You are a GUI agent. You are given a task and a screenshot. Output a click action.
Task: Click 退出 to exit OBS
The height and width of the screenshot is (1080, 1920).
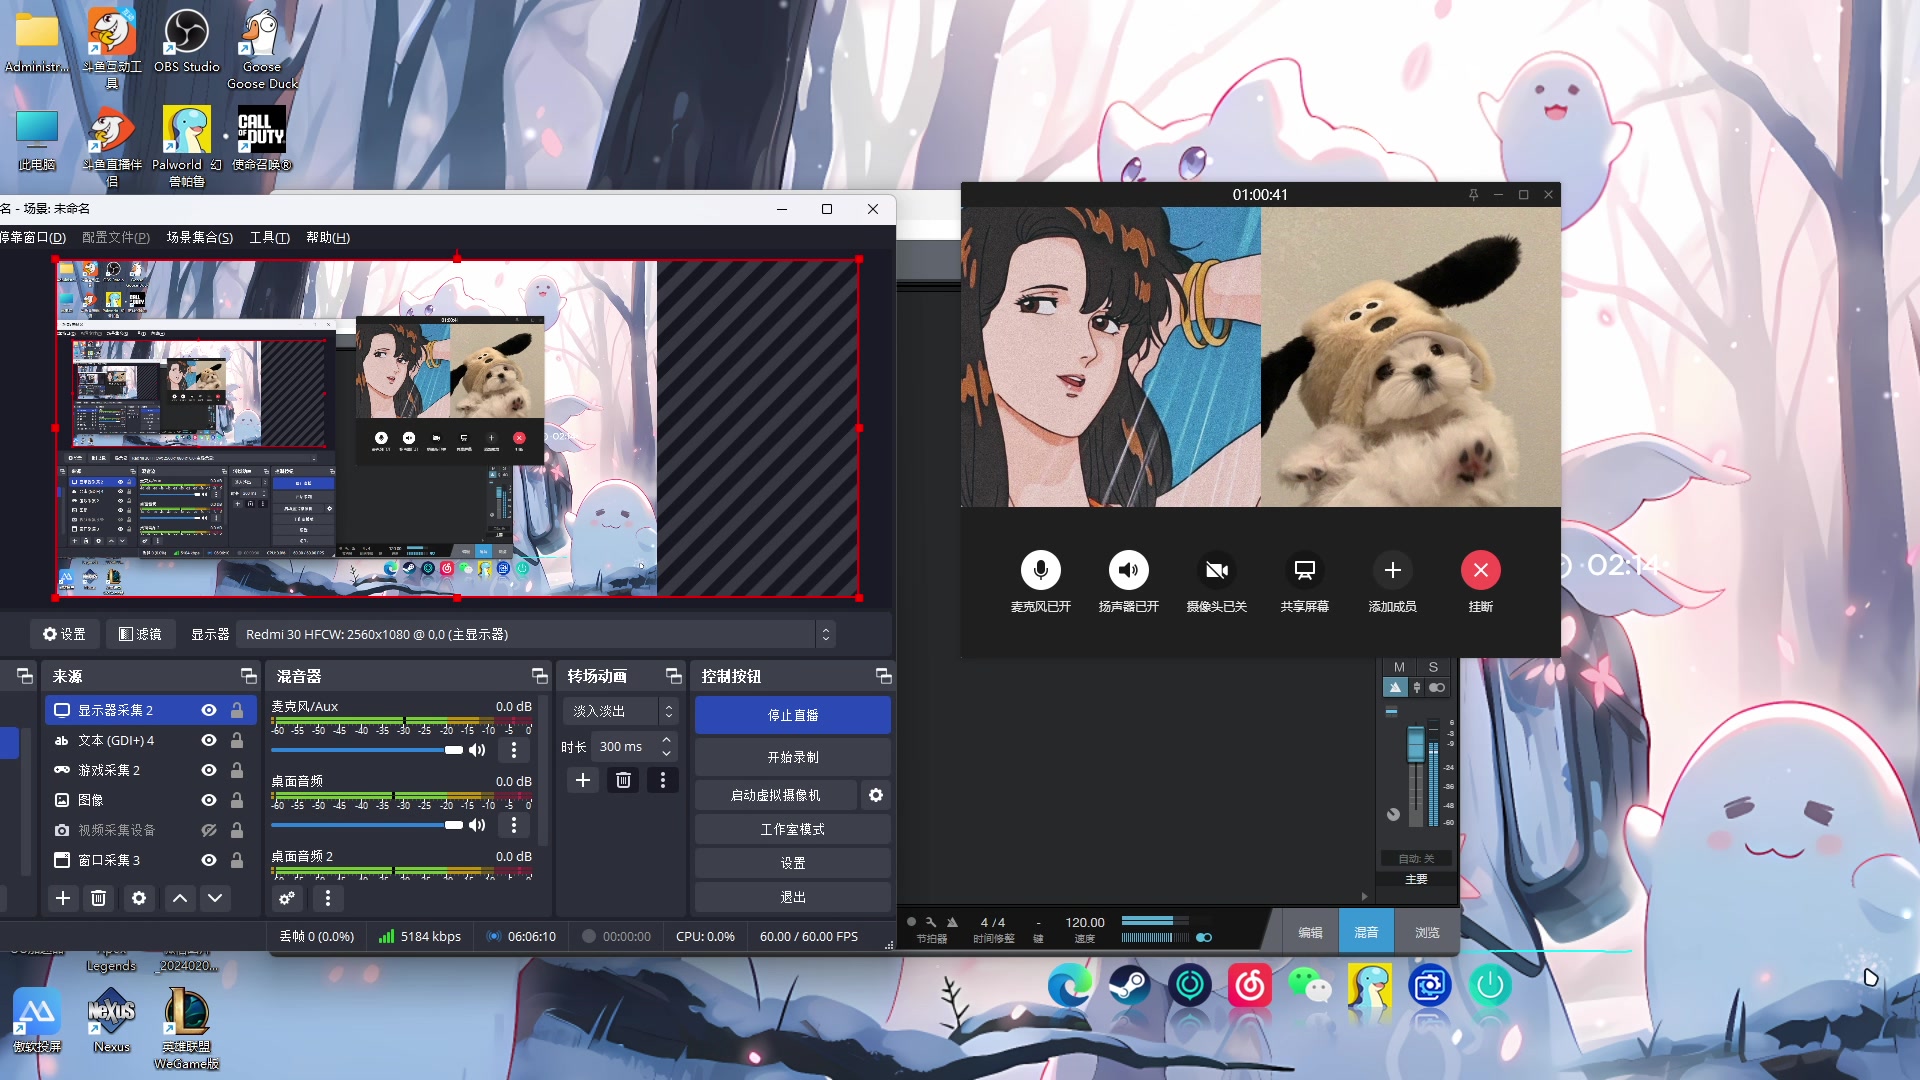pyautogui.click(x=793, y=897)
